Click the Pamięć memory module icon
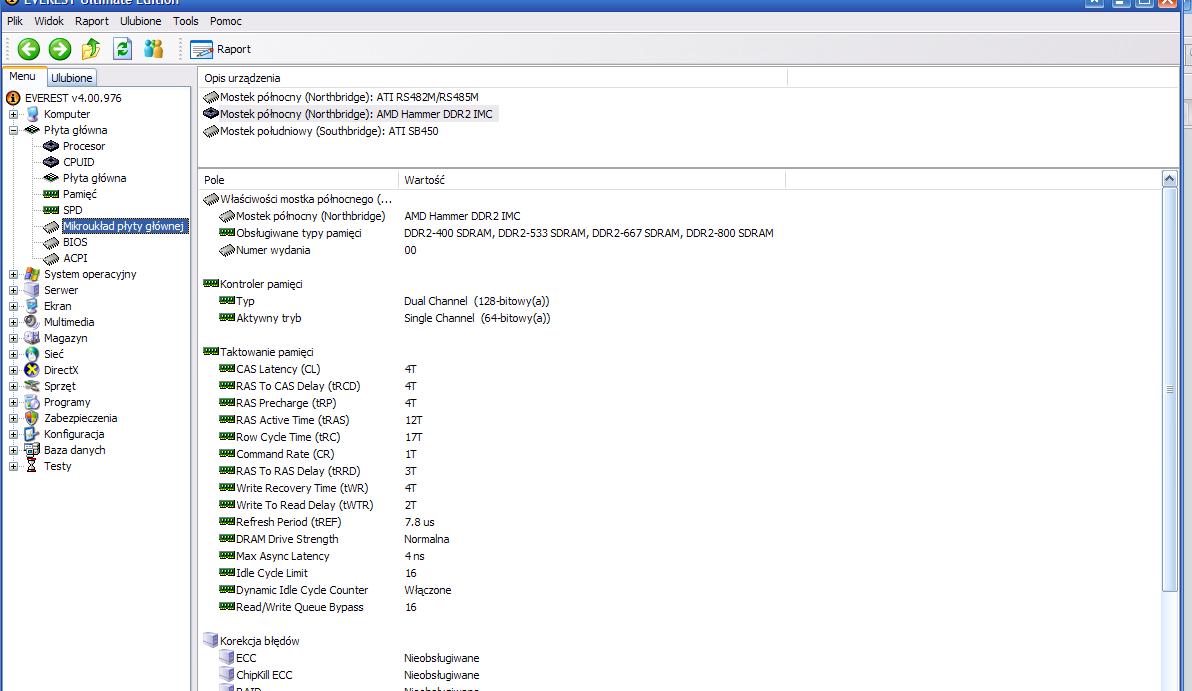The height and width of the screenshot is (691, 1192). coord(51,194)
